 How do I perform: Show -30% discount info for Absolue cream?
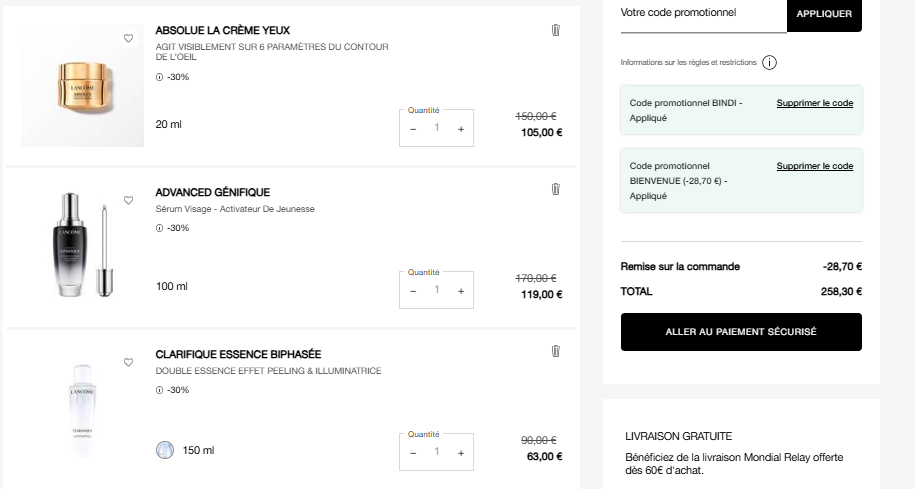[159, 77]
